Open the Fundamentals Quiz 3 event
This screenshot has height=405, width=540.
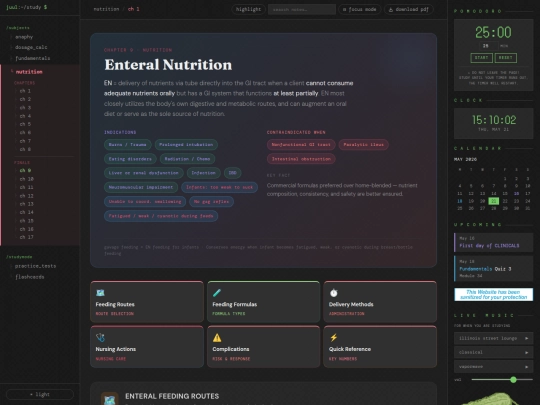coord(494,268)
